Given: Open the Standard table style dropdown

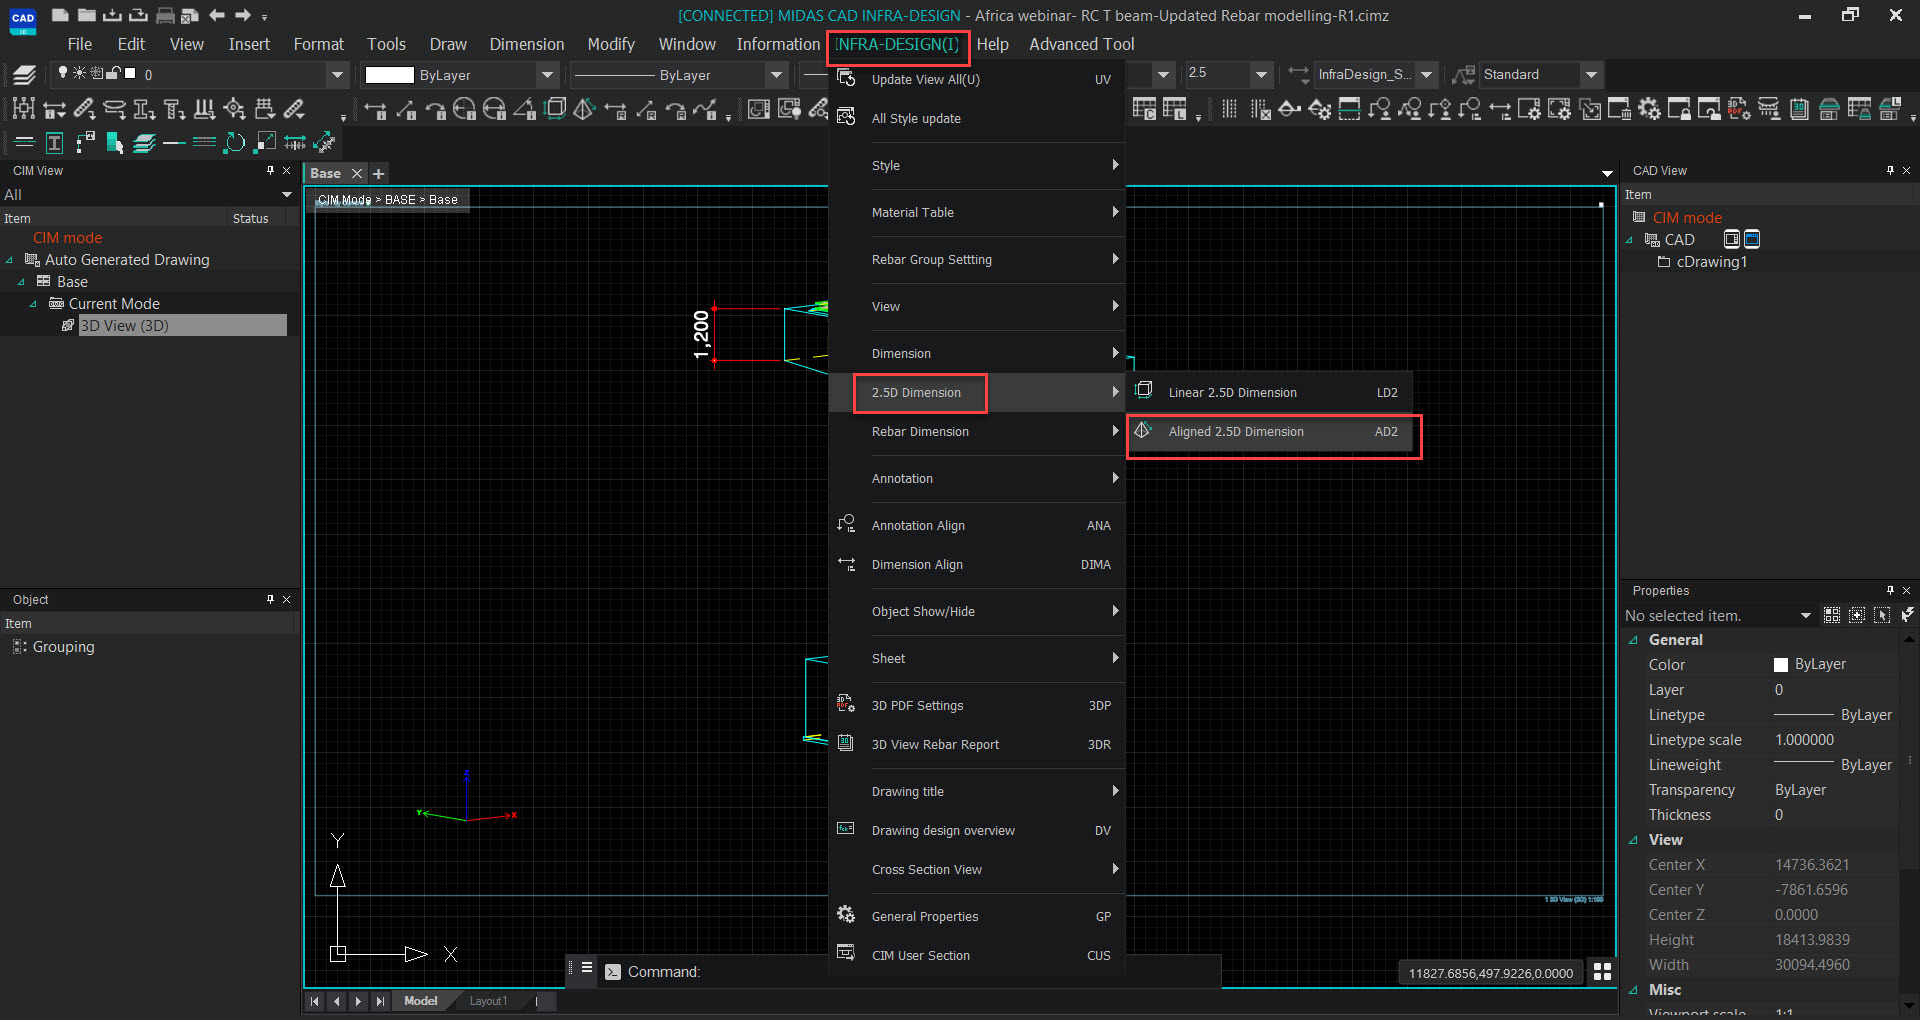Looking at the screenshot, I should [1592, 74].
